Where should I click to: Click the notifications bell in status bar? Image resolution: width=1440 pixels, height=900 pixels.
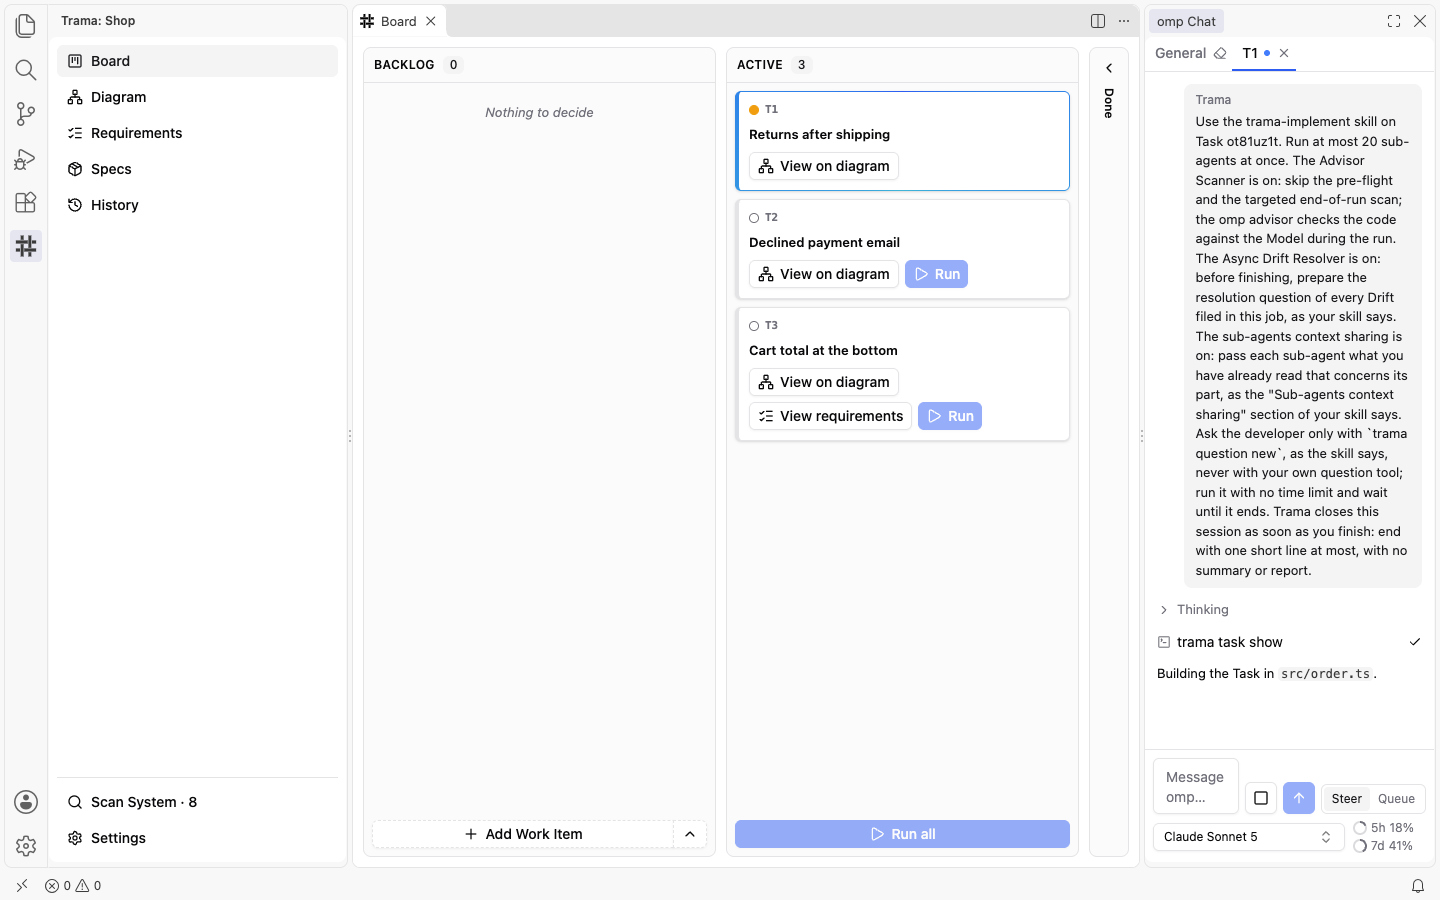[x=1418, y=886]
